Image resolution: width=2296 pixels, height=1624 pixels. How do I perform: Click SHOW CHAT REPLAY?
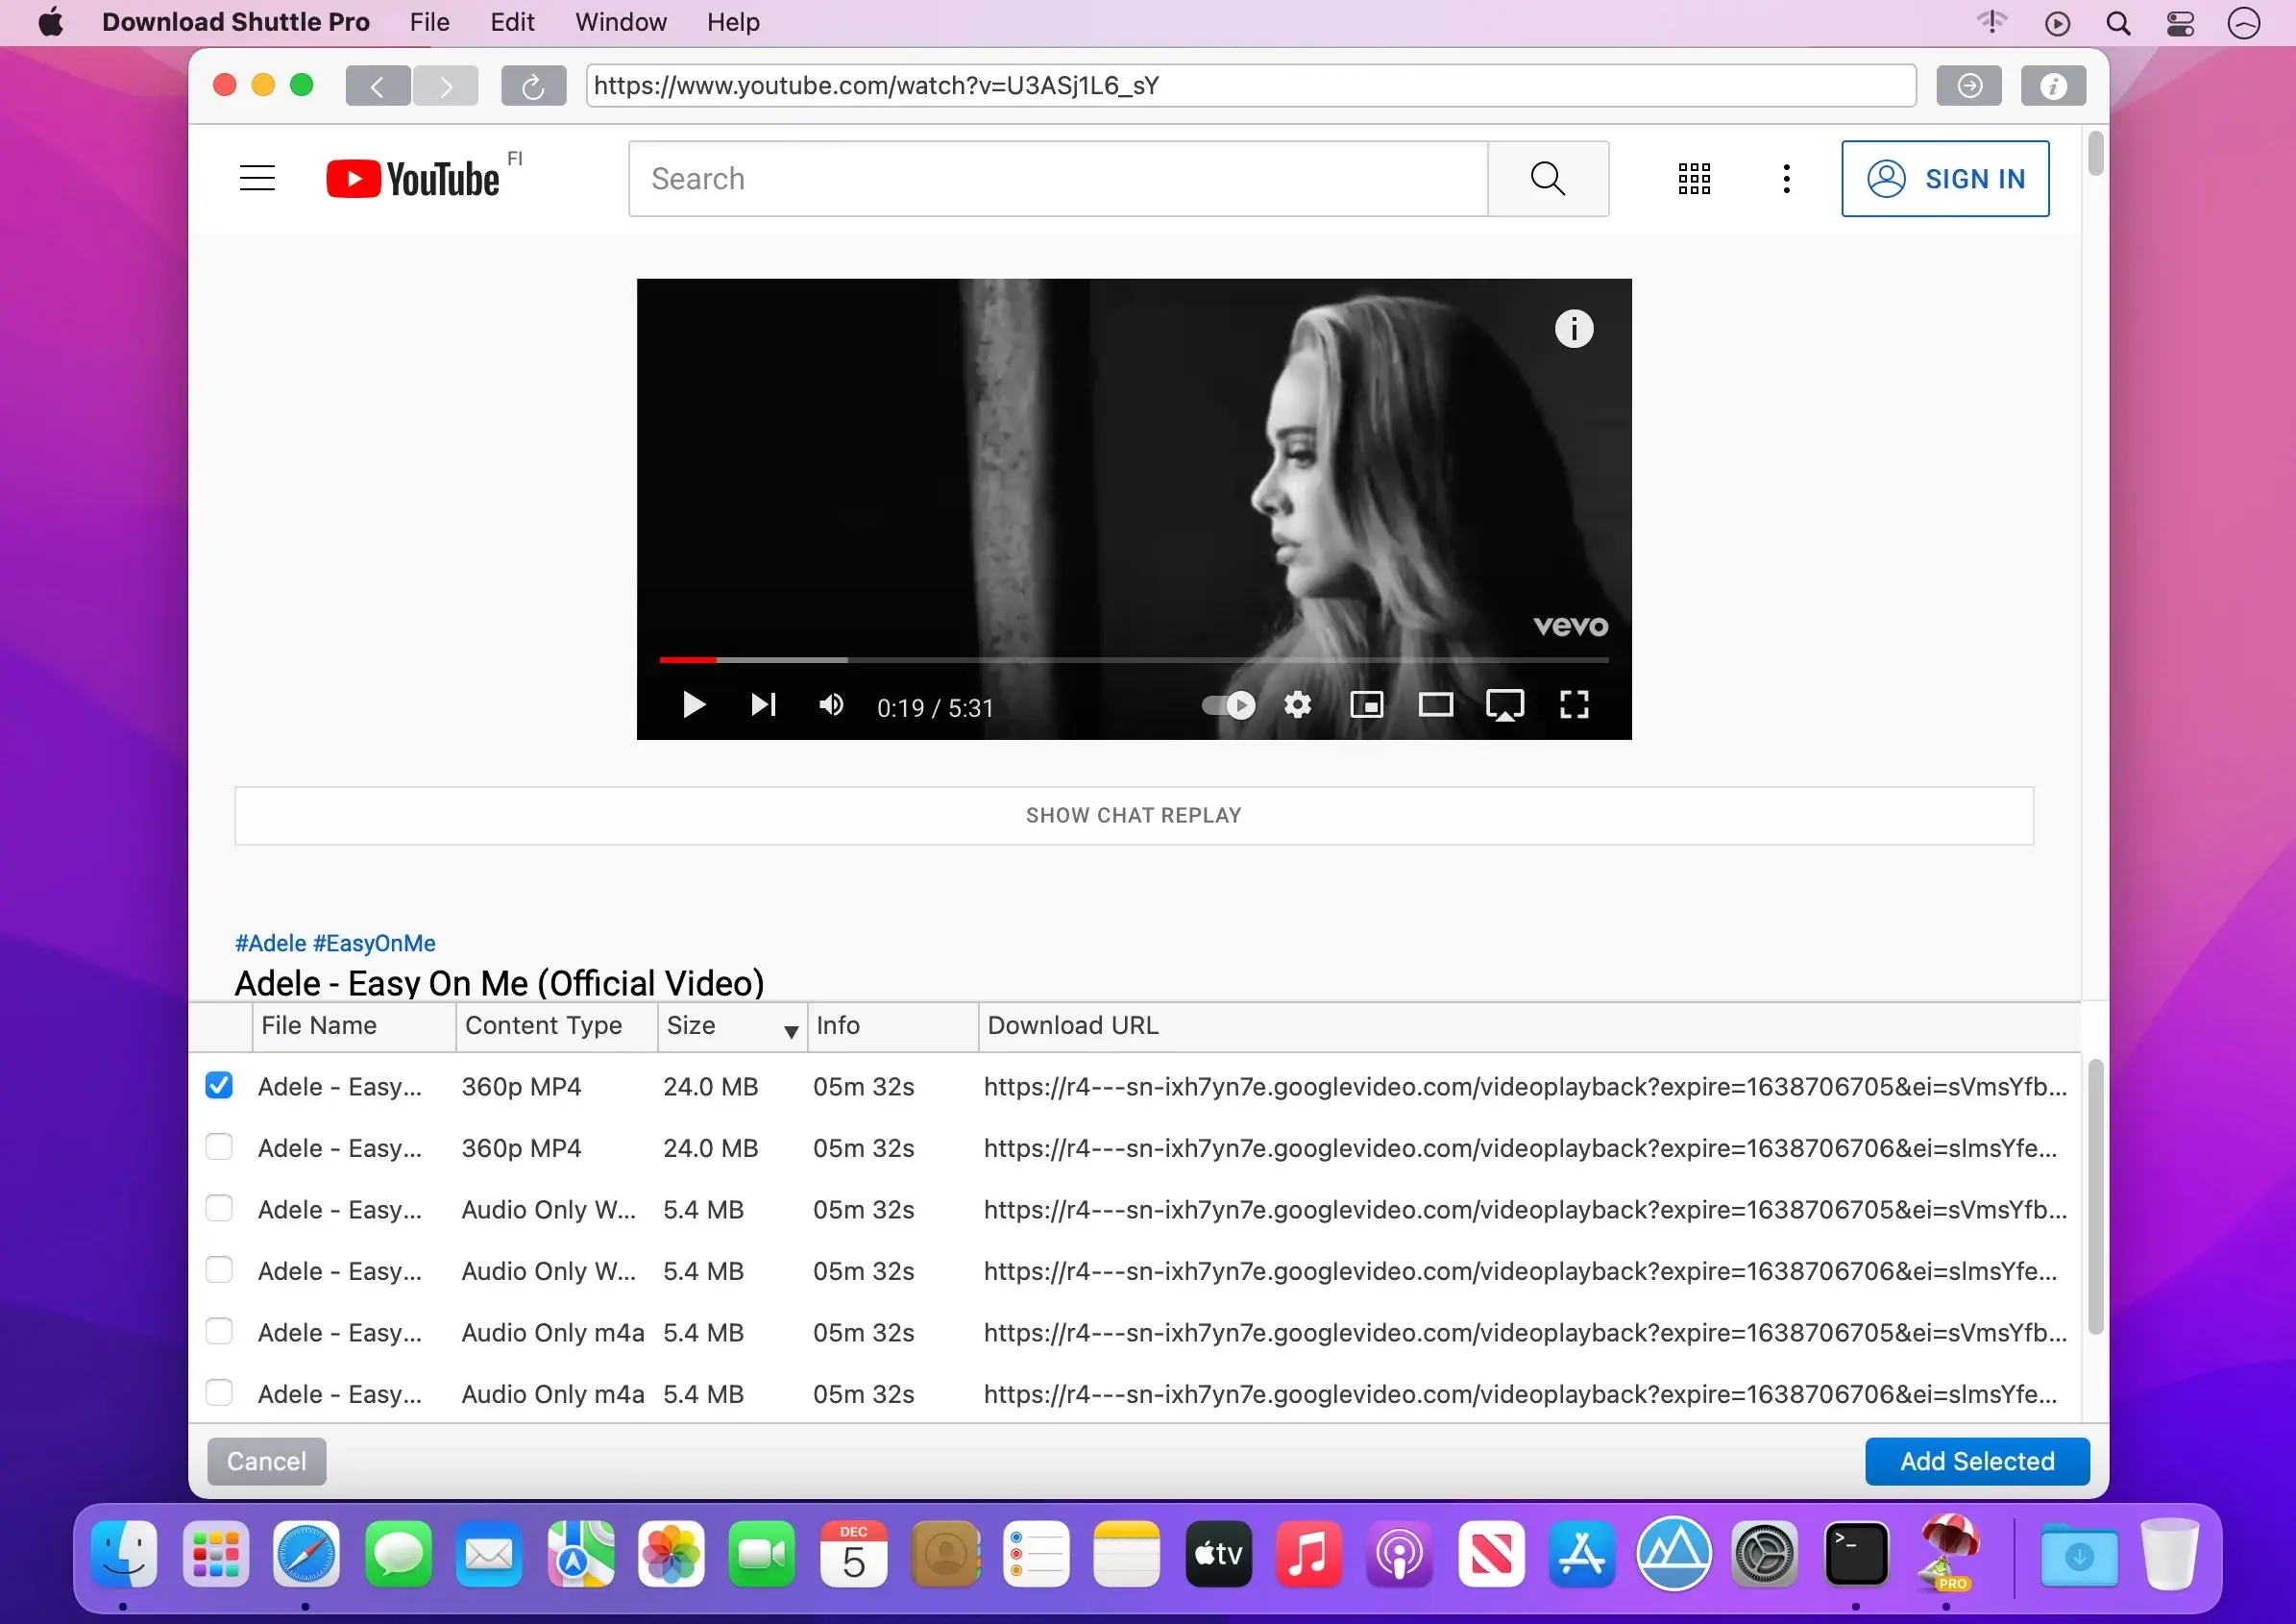click(x=1134, y=815)
